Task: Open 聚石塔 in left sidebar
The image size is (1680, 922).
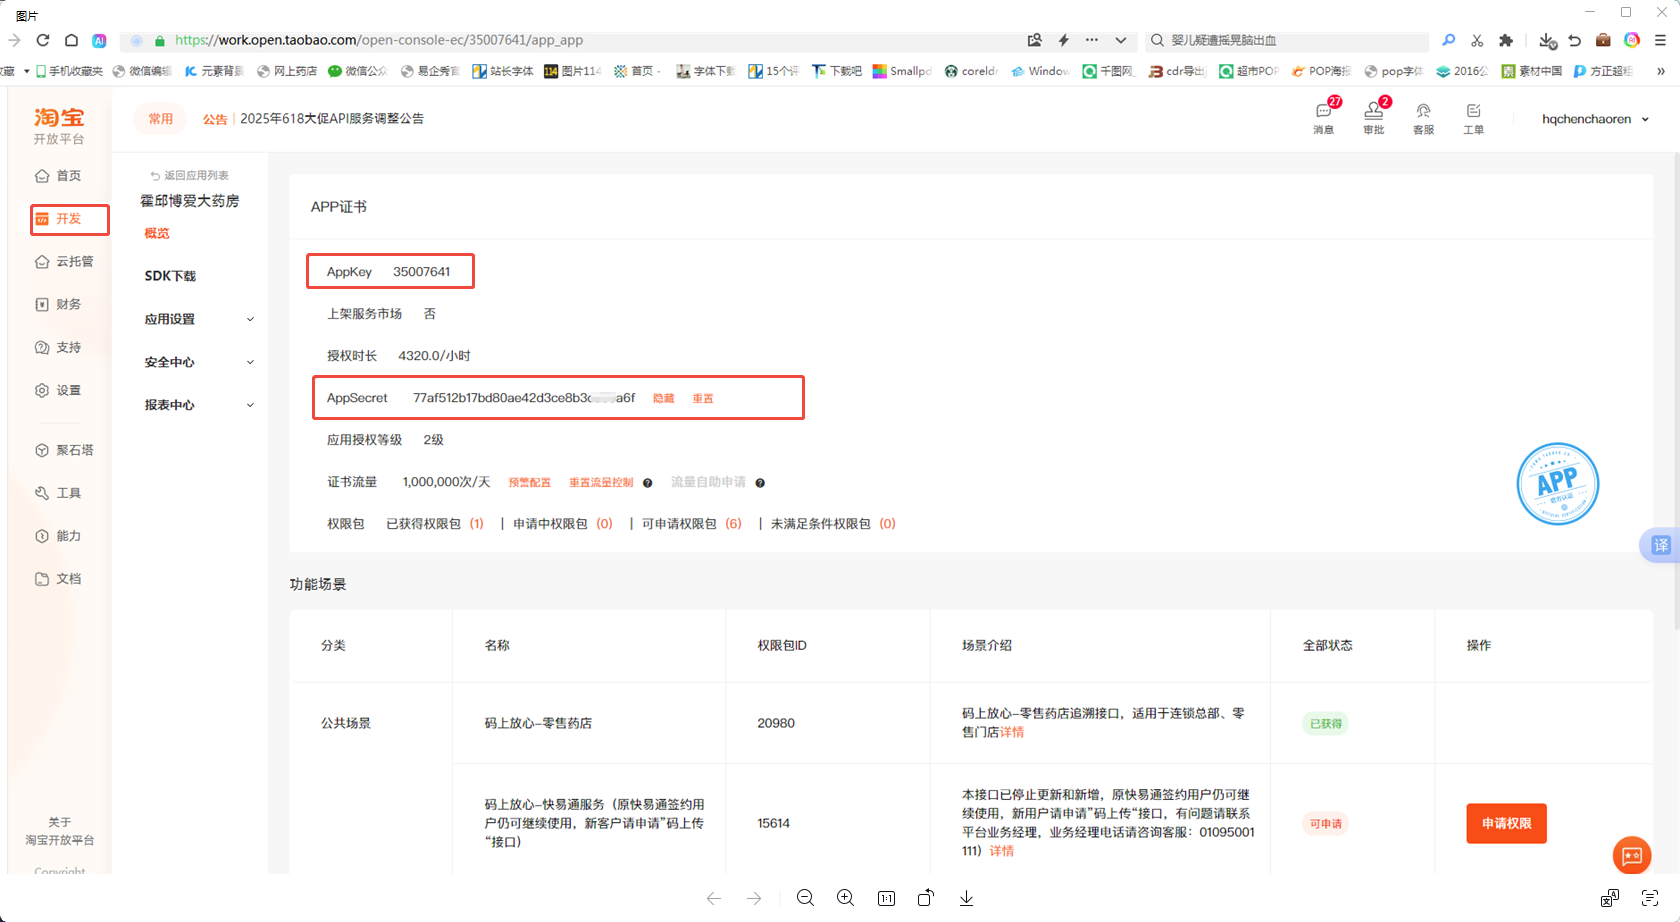Action: tap(64, 451)
